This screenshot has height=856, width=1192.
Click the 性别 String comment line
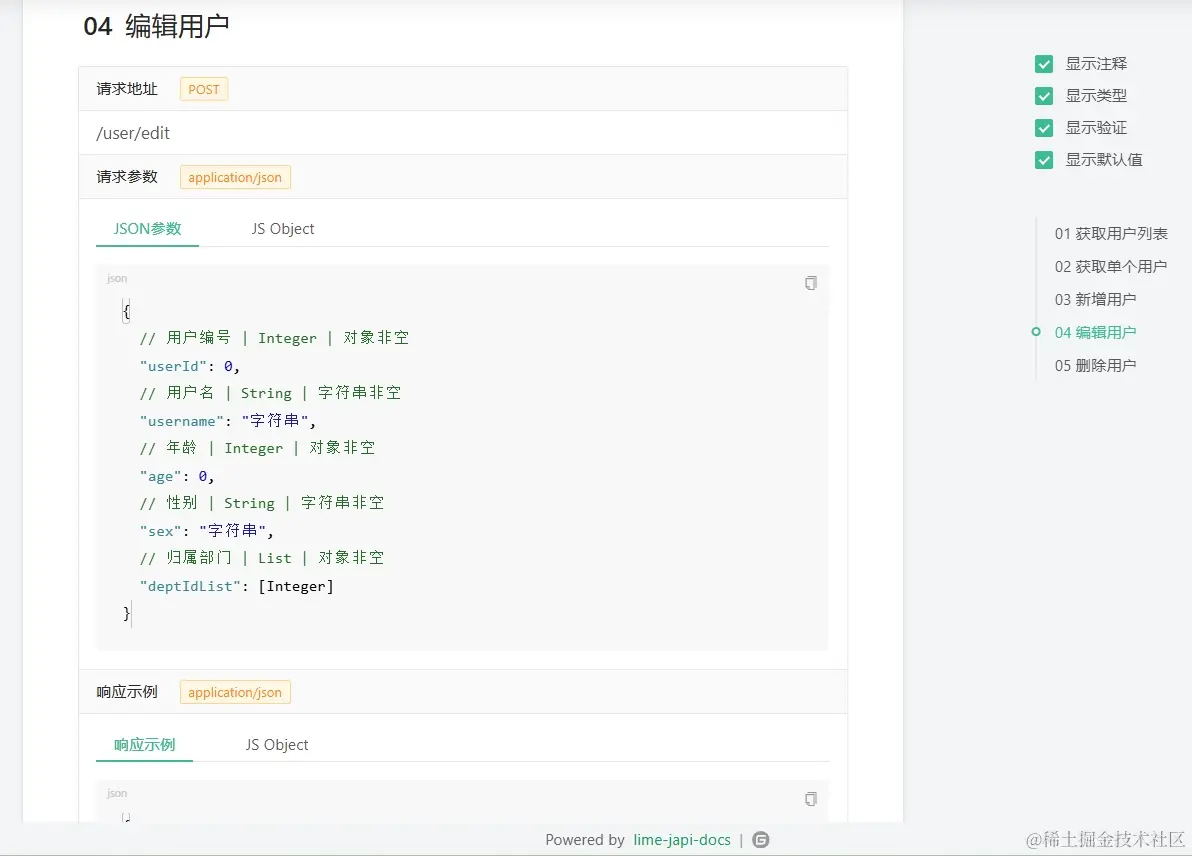tap(262, 503)
